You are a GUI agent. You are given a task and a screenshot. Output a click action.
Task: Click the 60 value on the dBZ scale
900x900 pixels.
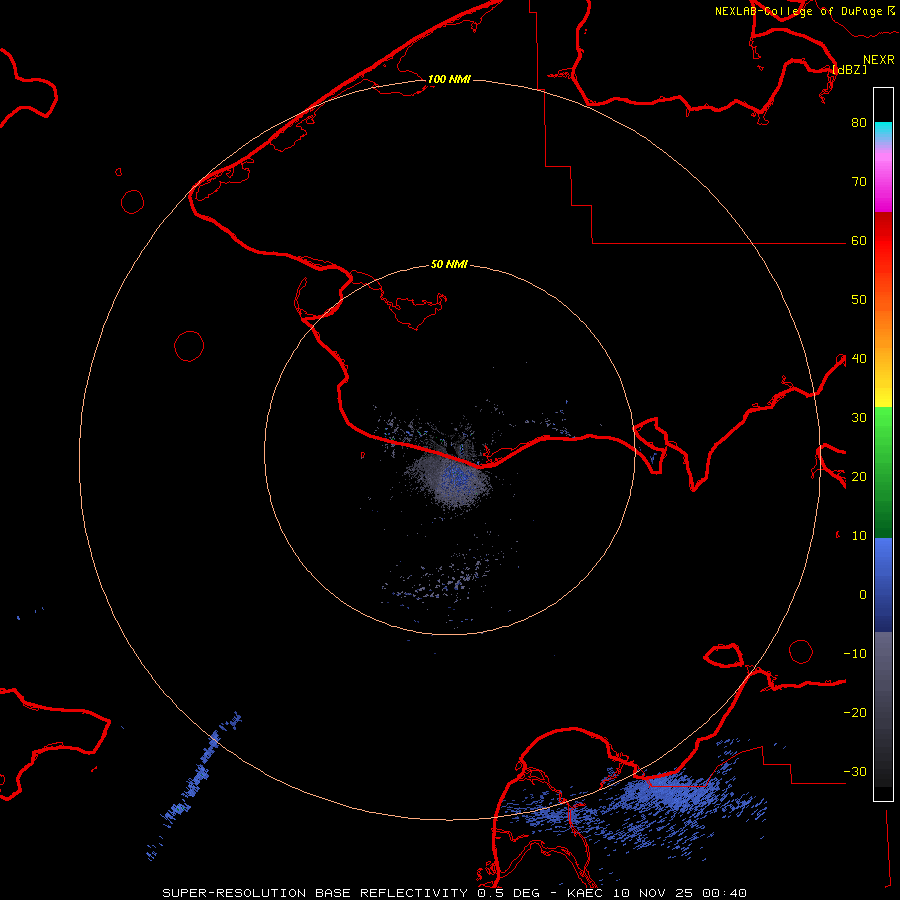859,240
